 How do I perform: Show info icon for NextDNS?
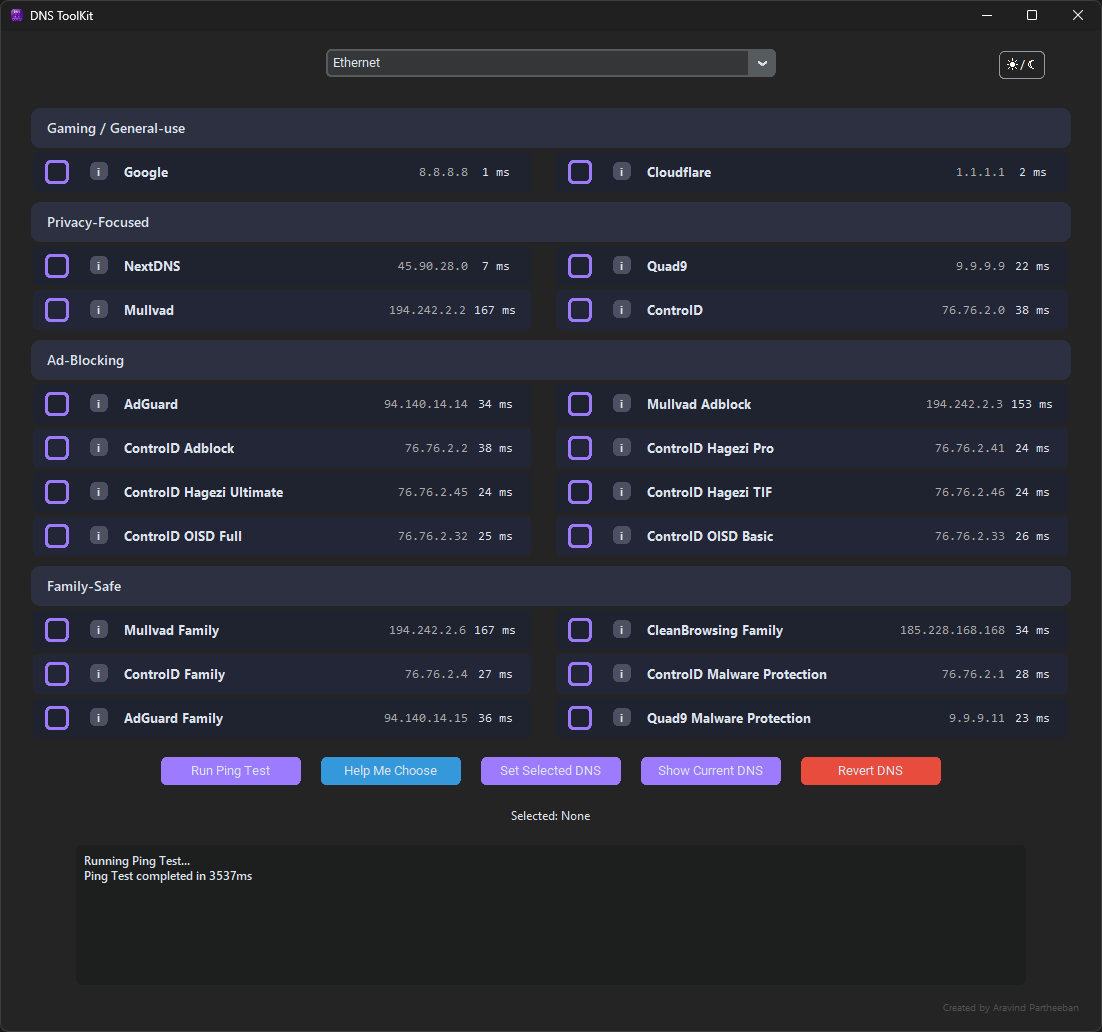pyautogui.click(x=98, y=266)
